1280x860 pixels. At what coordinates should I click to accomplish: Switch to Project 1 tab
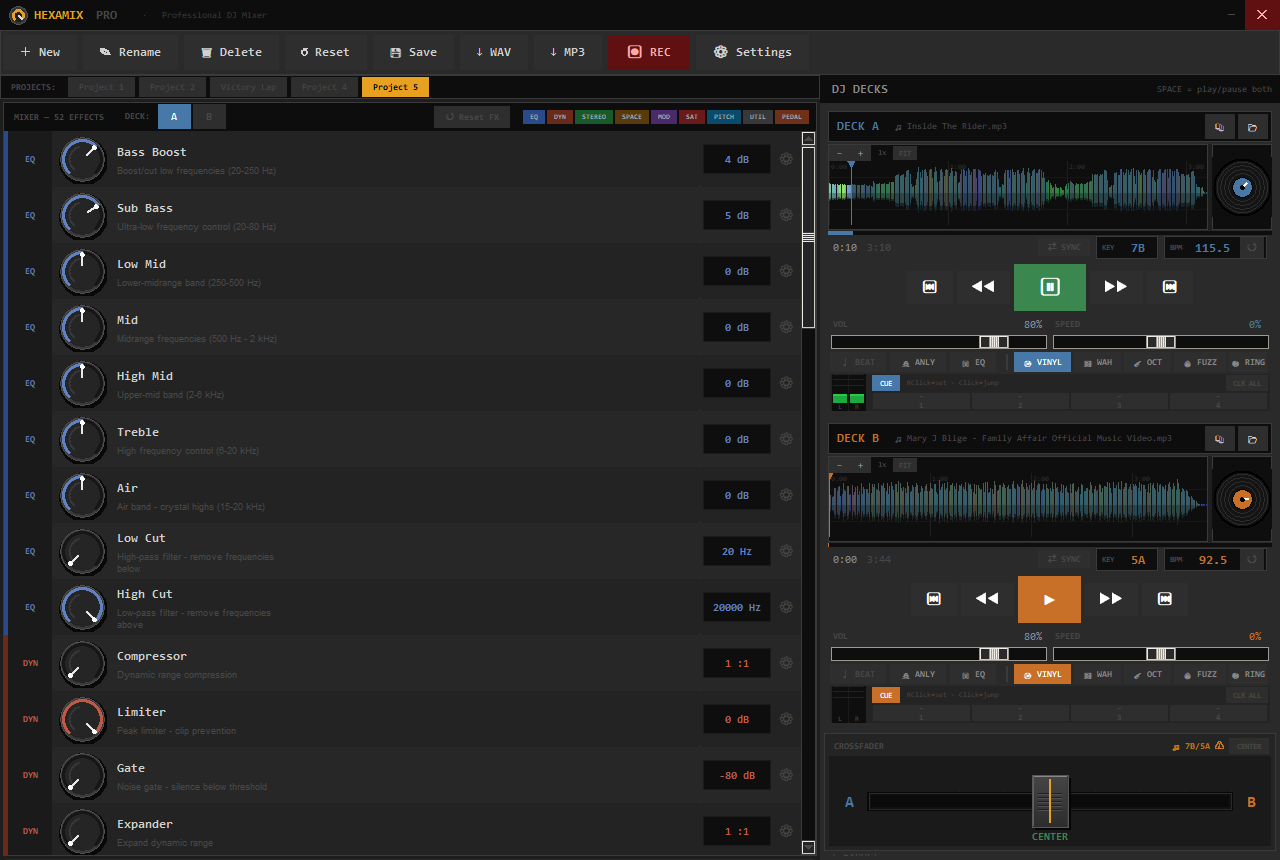(x=102, y=87)
